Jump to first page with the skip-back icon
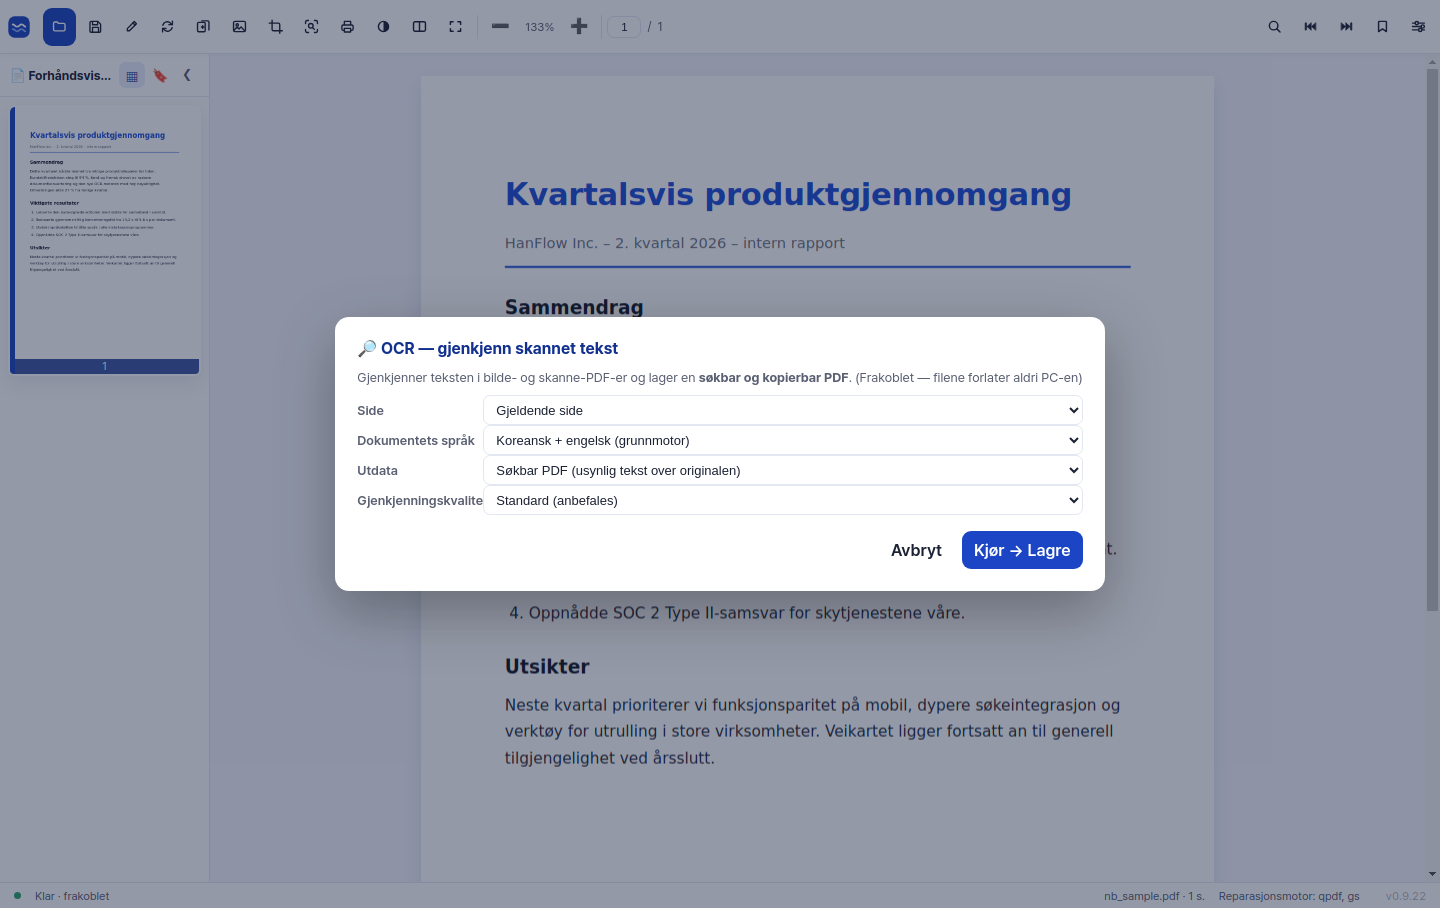Screen dimensions: 1440x908 click(x=1310, y=27)
